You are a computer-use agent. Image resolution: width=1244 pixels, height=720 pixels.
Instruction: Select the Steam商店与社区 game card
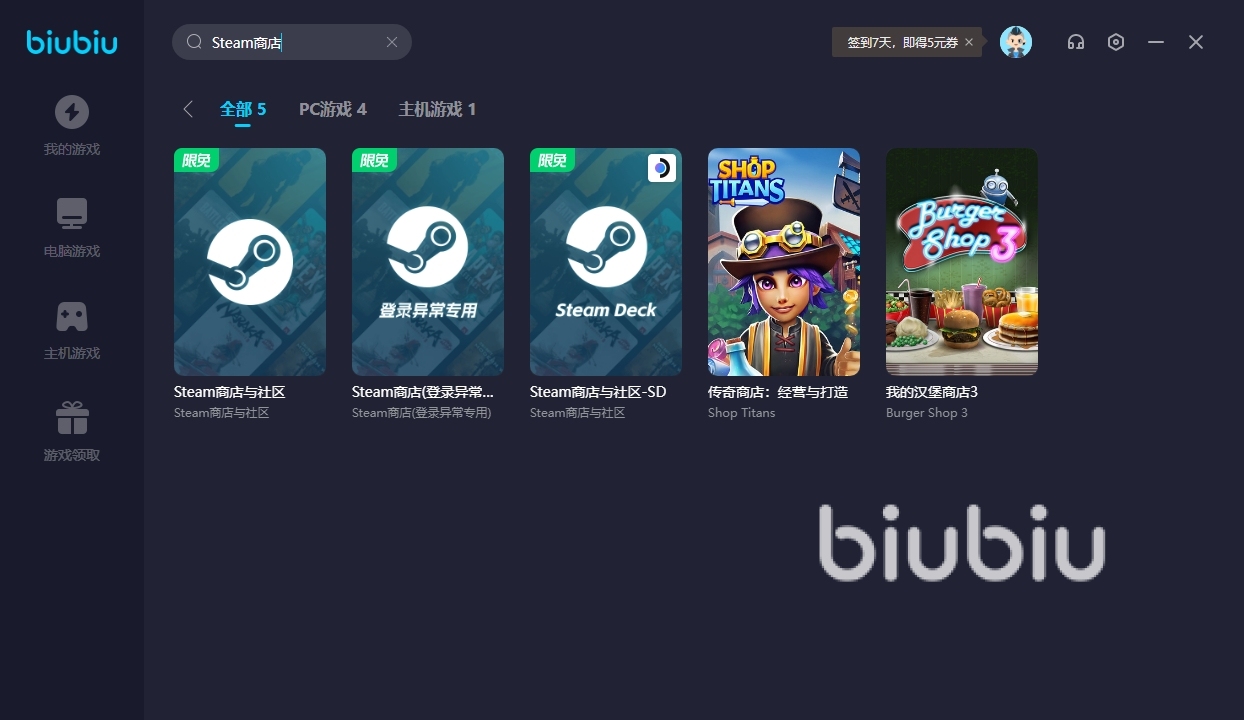250,262
